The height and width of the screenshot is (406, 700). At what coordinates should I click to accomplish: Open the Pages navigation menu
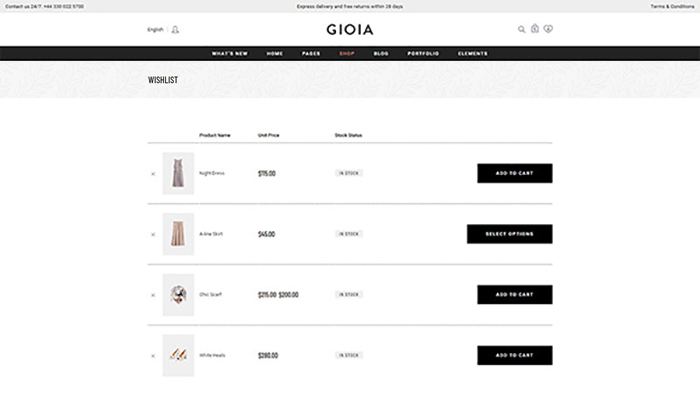[311, 53]
